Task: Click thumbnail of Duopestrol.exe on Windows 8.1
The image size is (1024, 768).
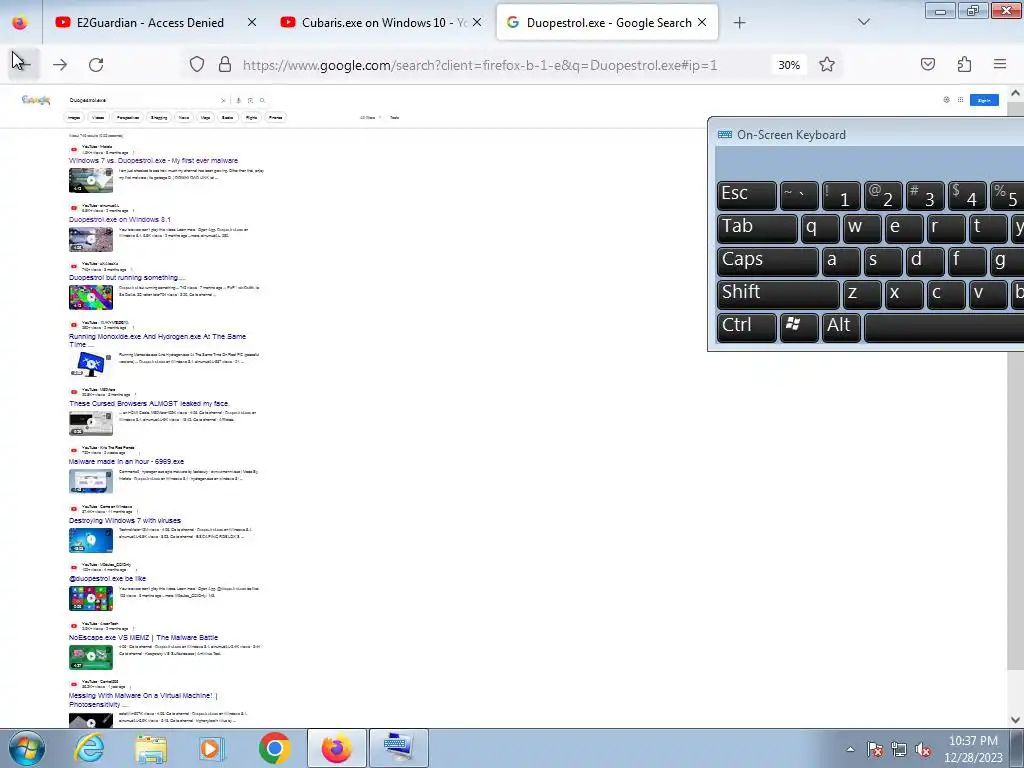Action: (91, 240)
